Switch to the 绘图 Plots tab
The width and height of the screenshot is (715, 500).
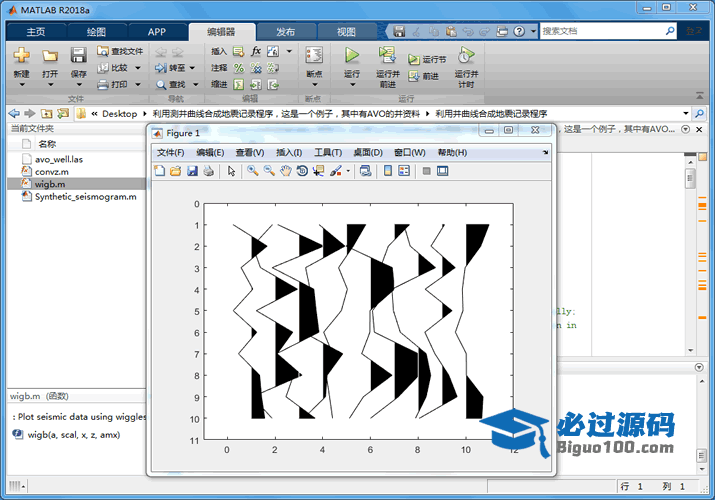point(96,31)
